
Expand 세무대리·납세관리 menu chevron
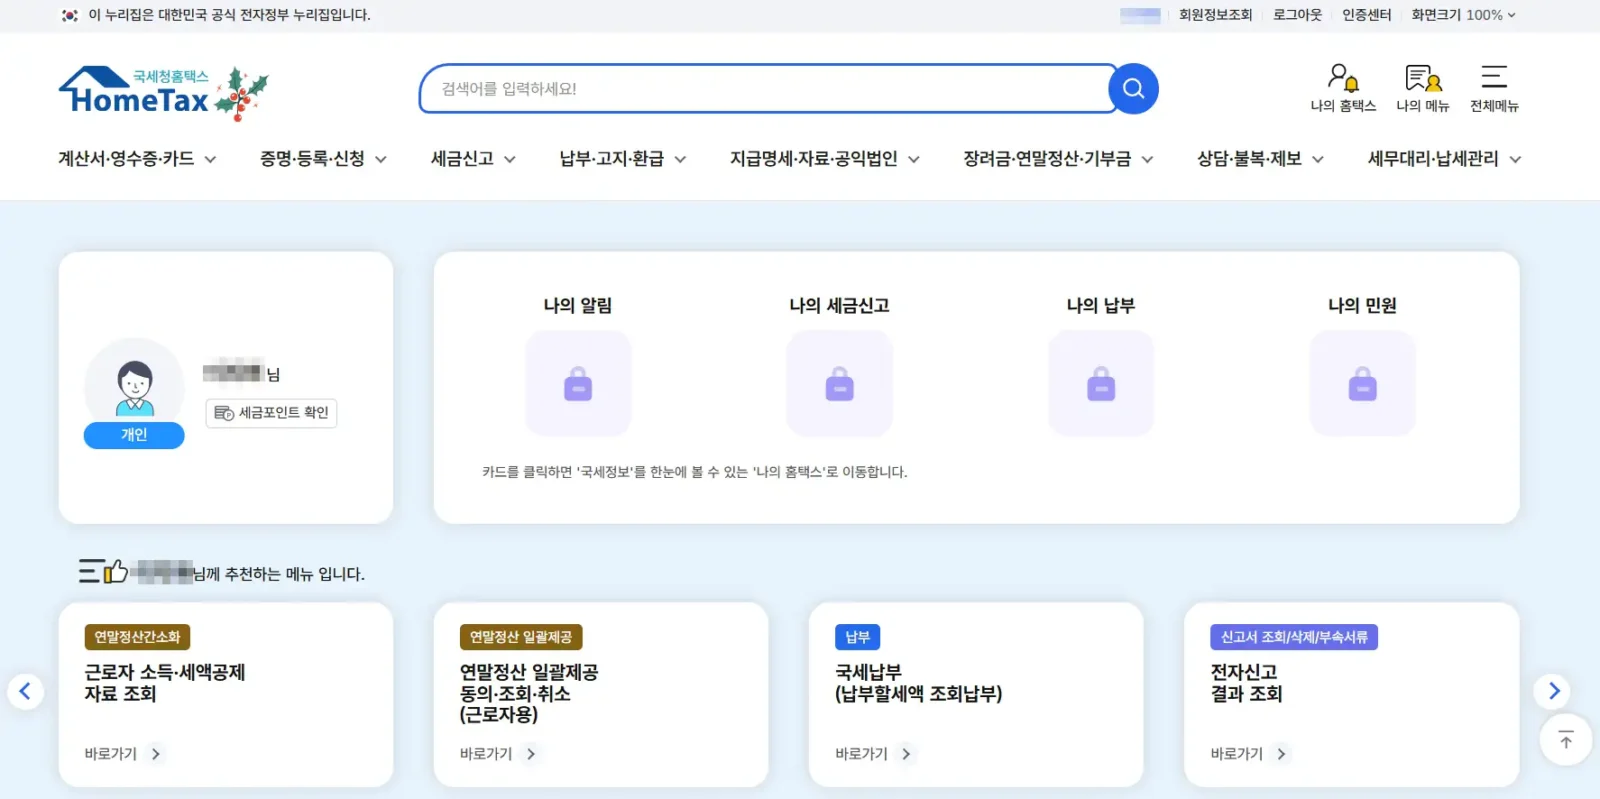[x=1515, y=159]
